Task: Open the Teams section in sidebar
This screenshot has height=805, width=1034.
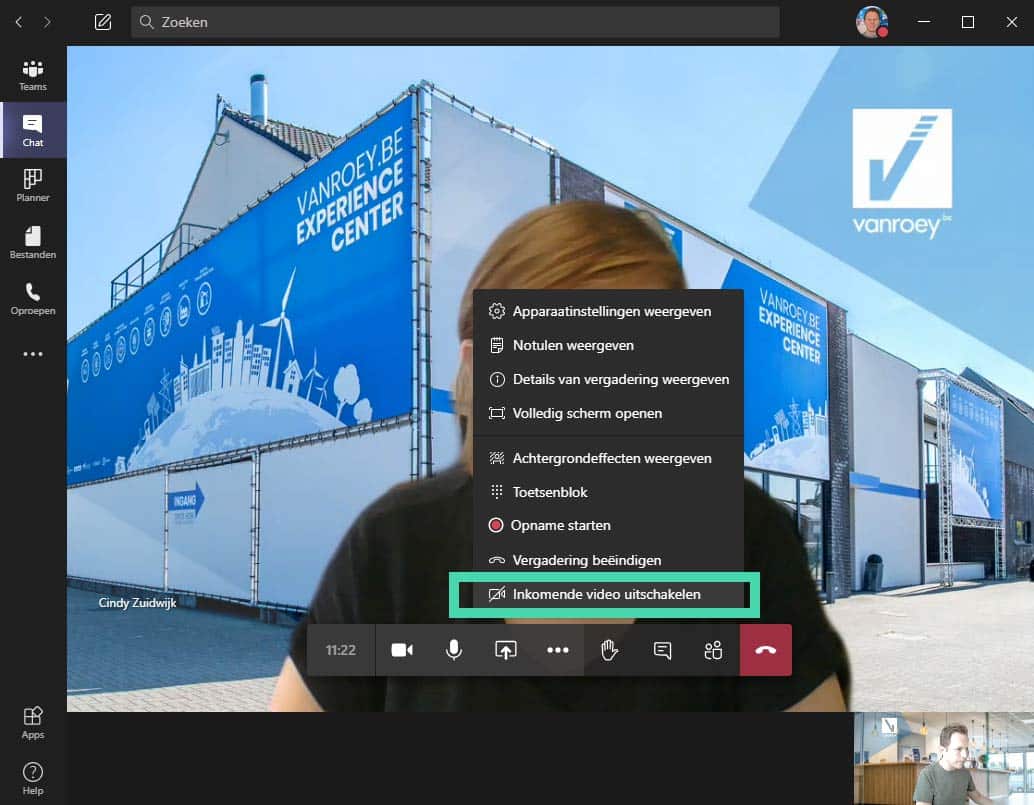Action: pos(33,75)
